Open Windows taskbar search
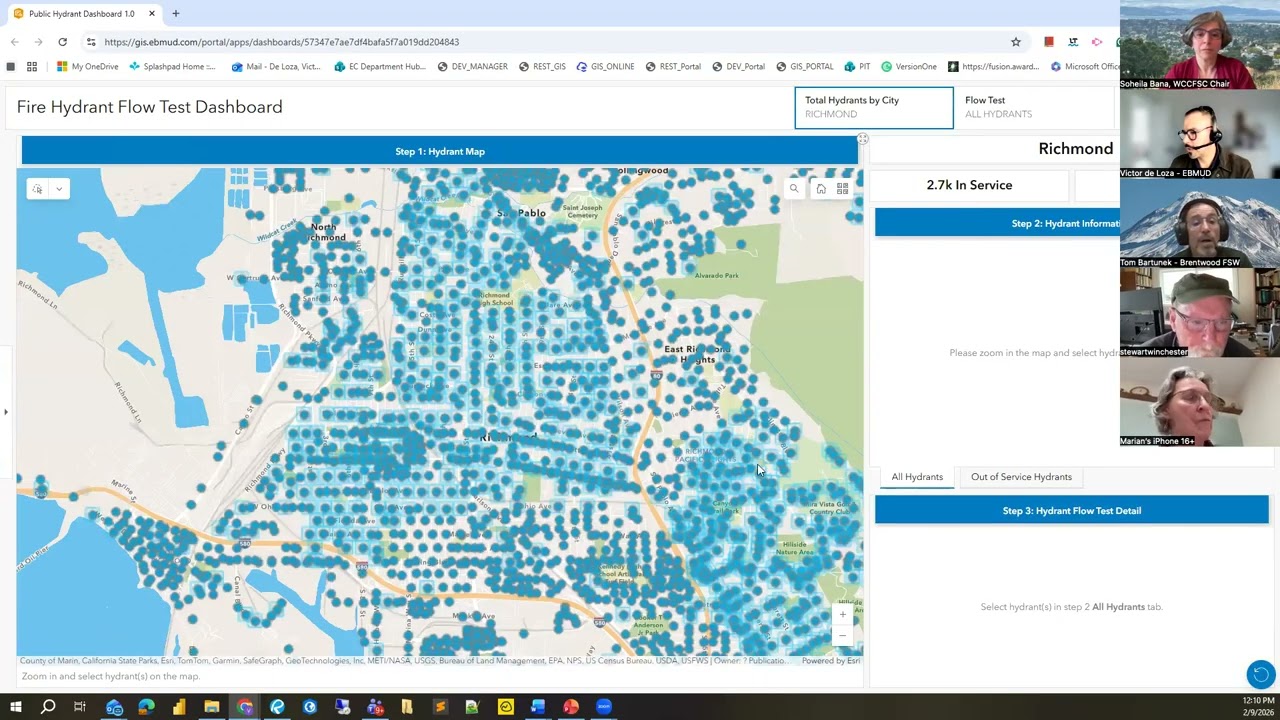 (48, 707)
